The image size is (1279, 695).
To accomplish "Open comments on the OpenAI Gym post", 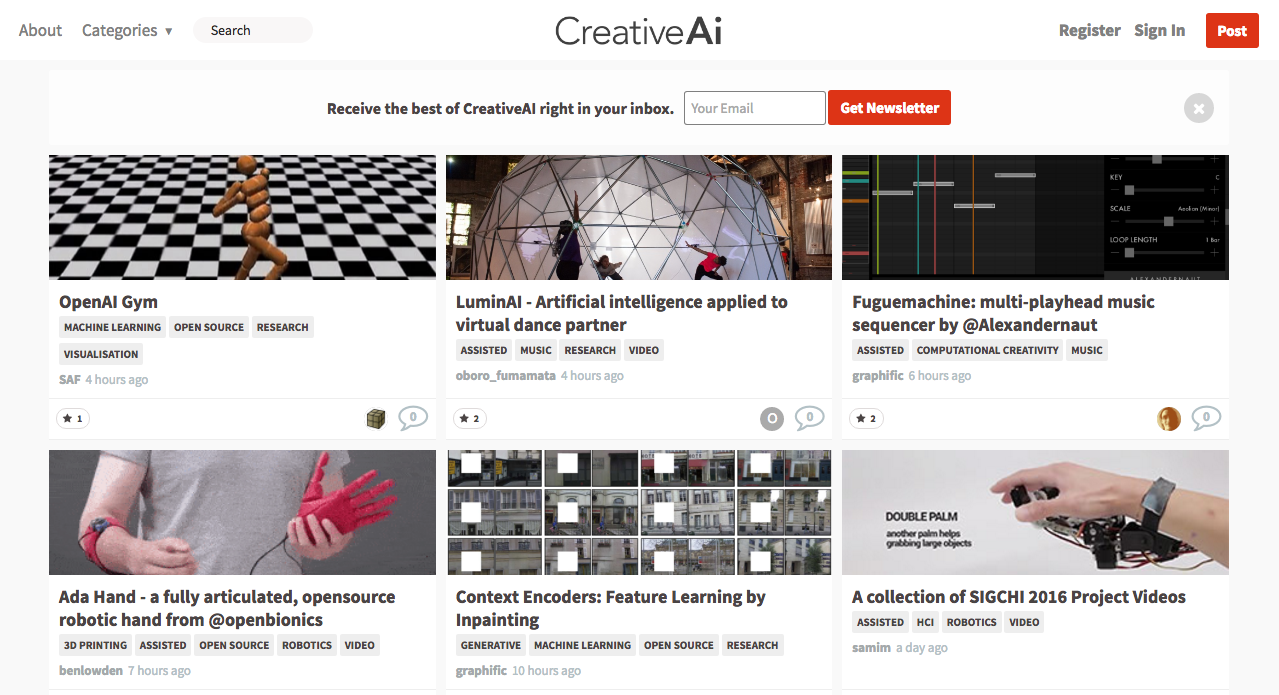I will (x=413, y=418).
